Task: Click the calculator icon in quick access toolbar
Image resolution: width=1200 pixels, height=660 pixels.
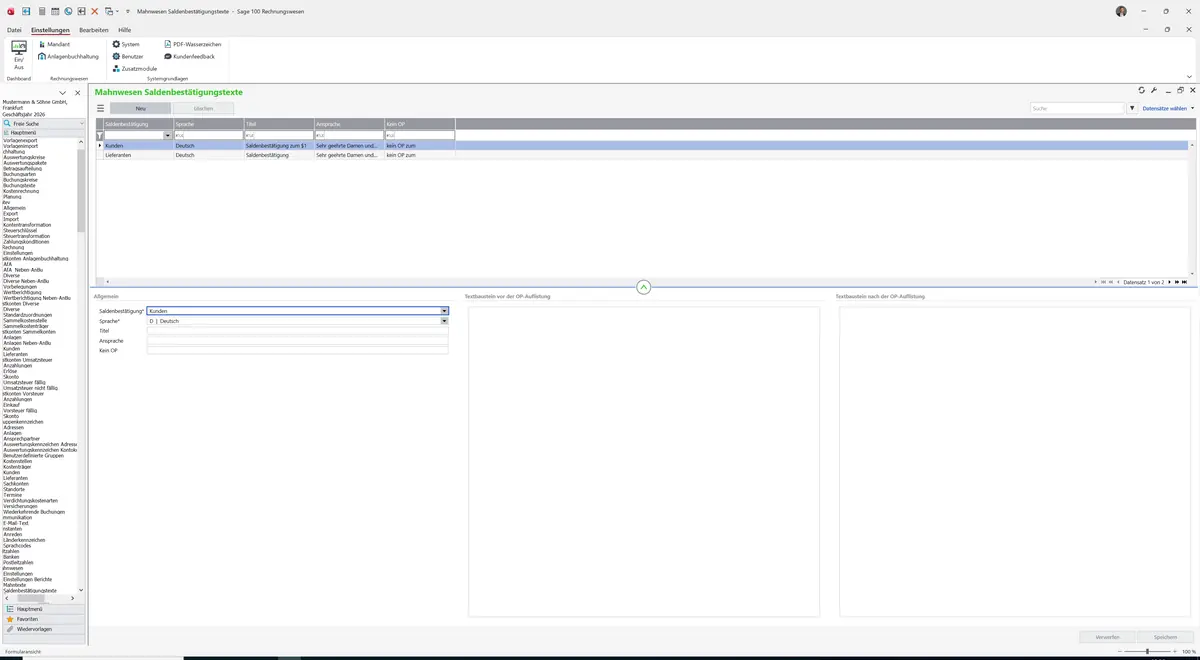Action: (42, 10)
